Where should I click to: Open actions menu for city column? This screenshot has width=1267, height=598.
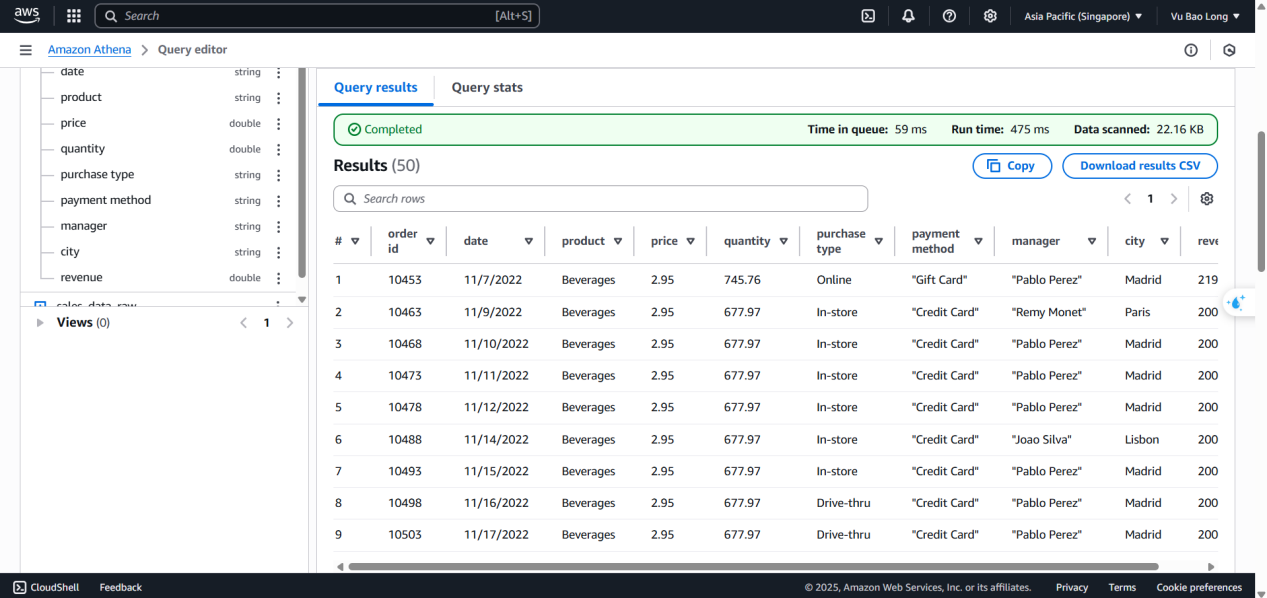(279, 252)
